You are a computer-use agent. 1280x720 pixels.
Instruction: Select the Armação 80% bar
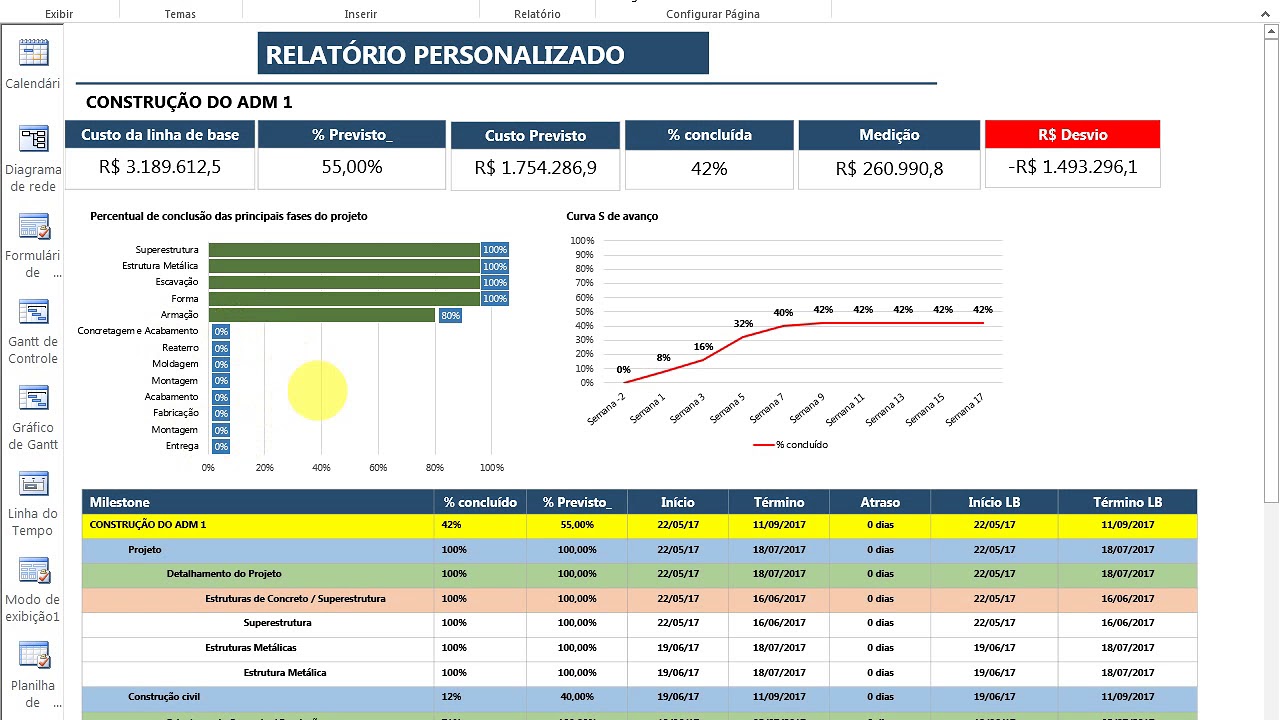322,315
